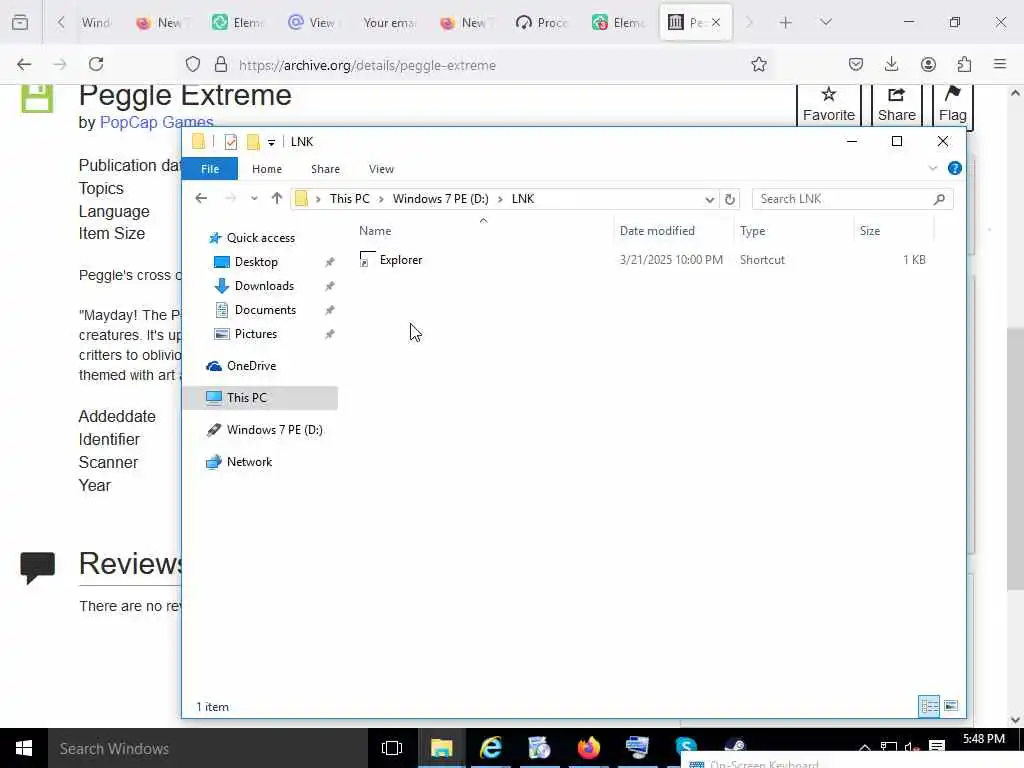The image size is (1024, 768).
Task: Refresh the LNK folder view
Action: (729, 199)
